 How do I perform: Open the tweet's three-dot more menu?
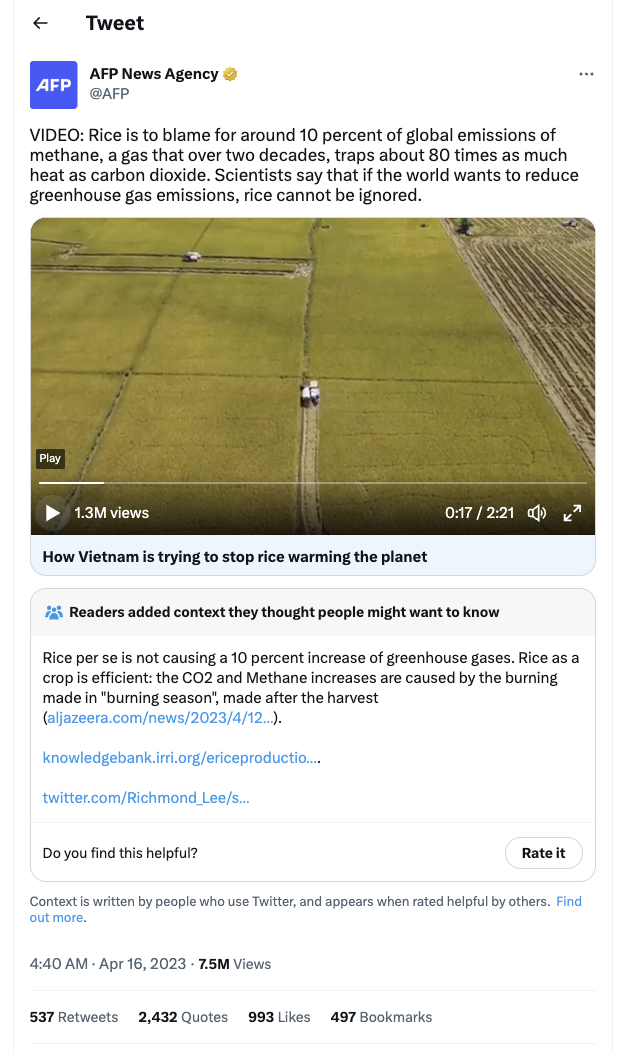(x=586, y=74)
